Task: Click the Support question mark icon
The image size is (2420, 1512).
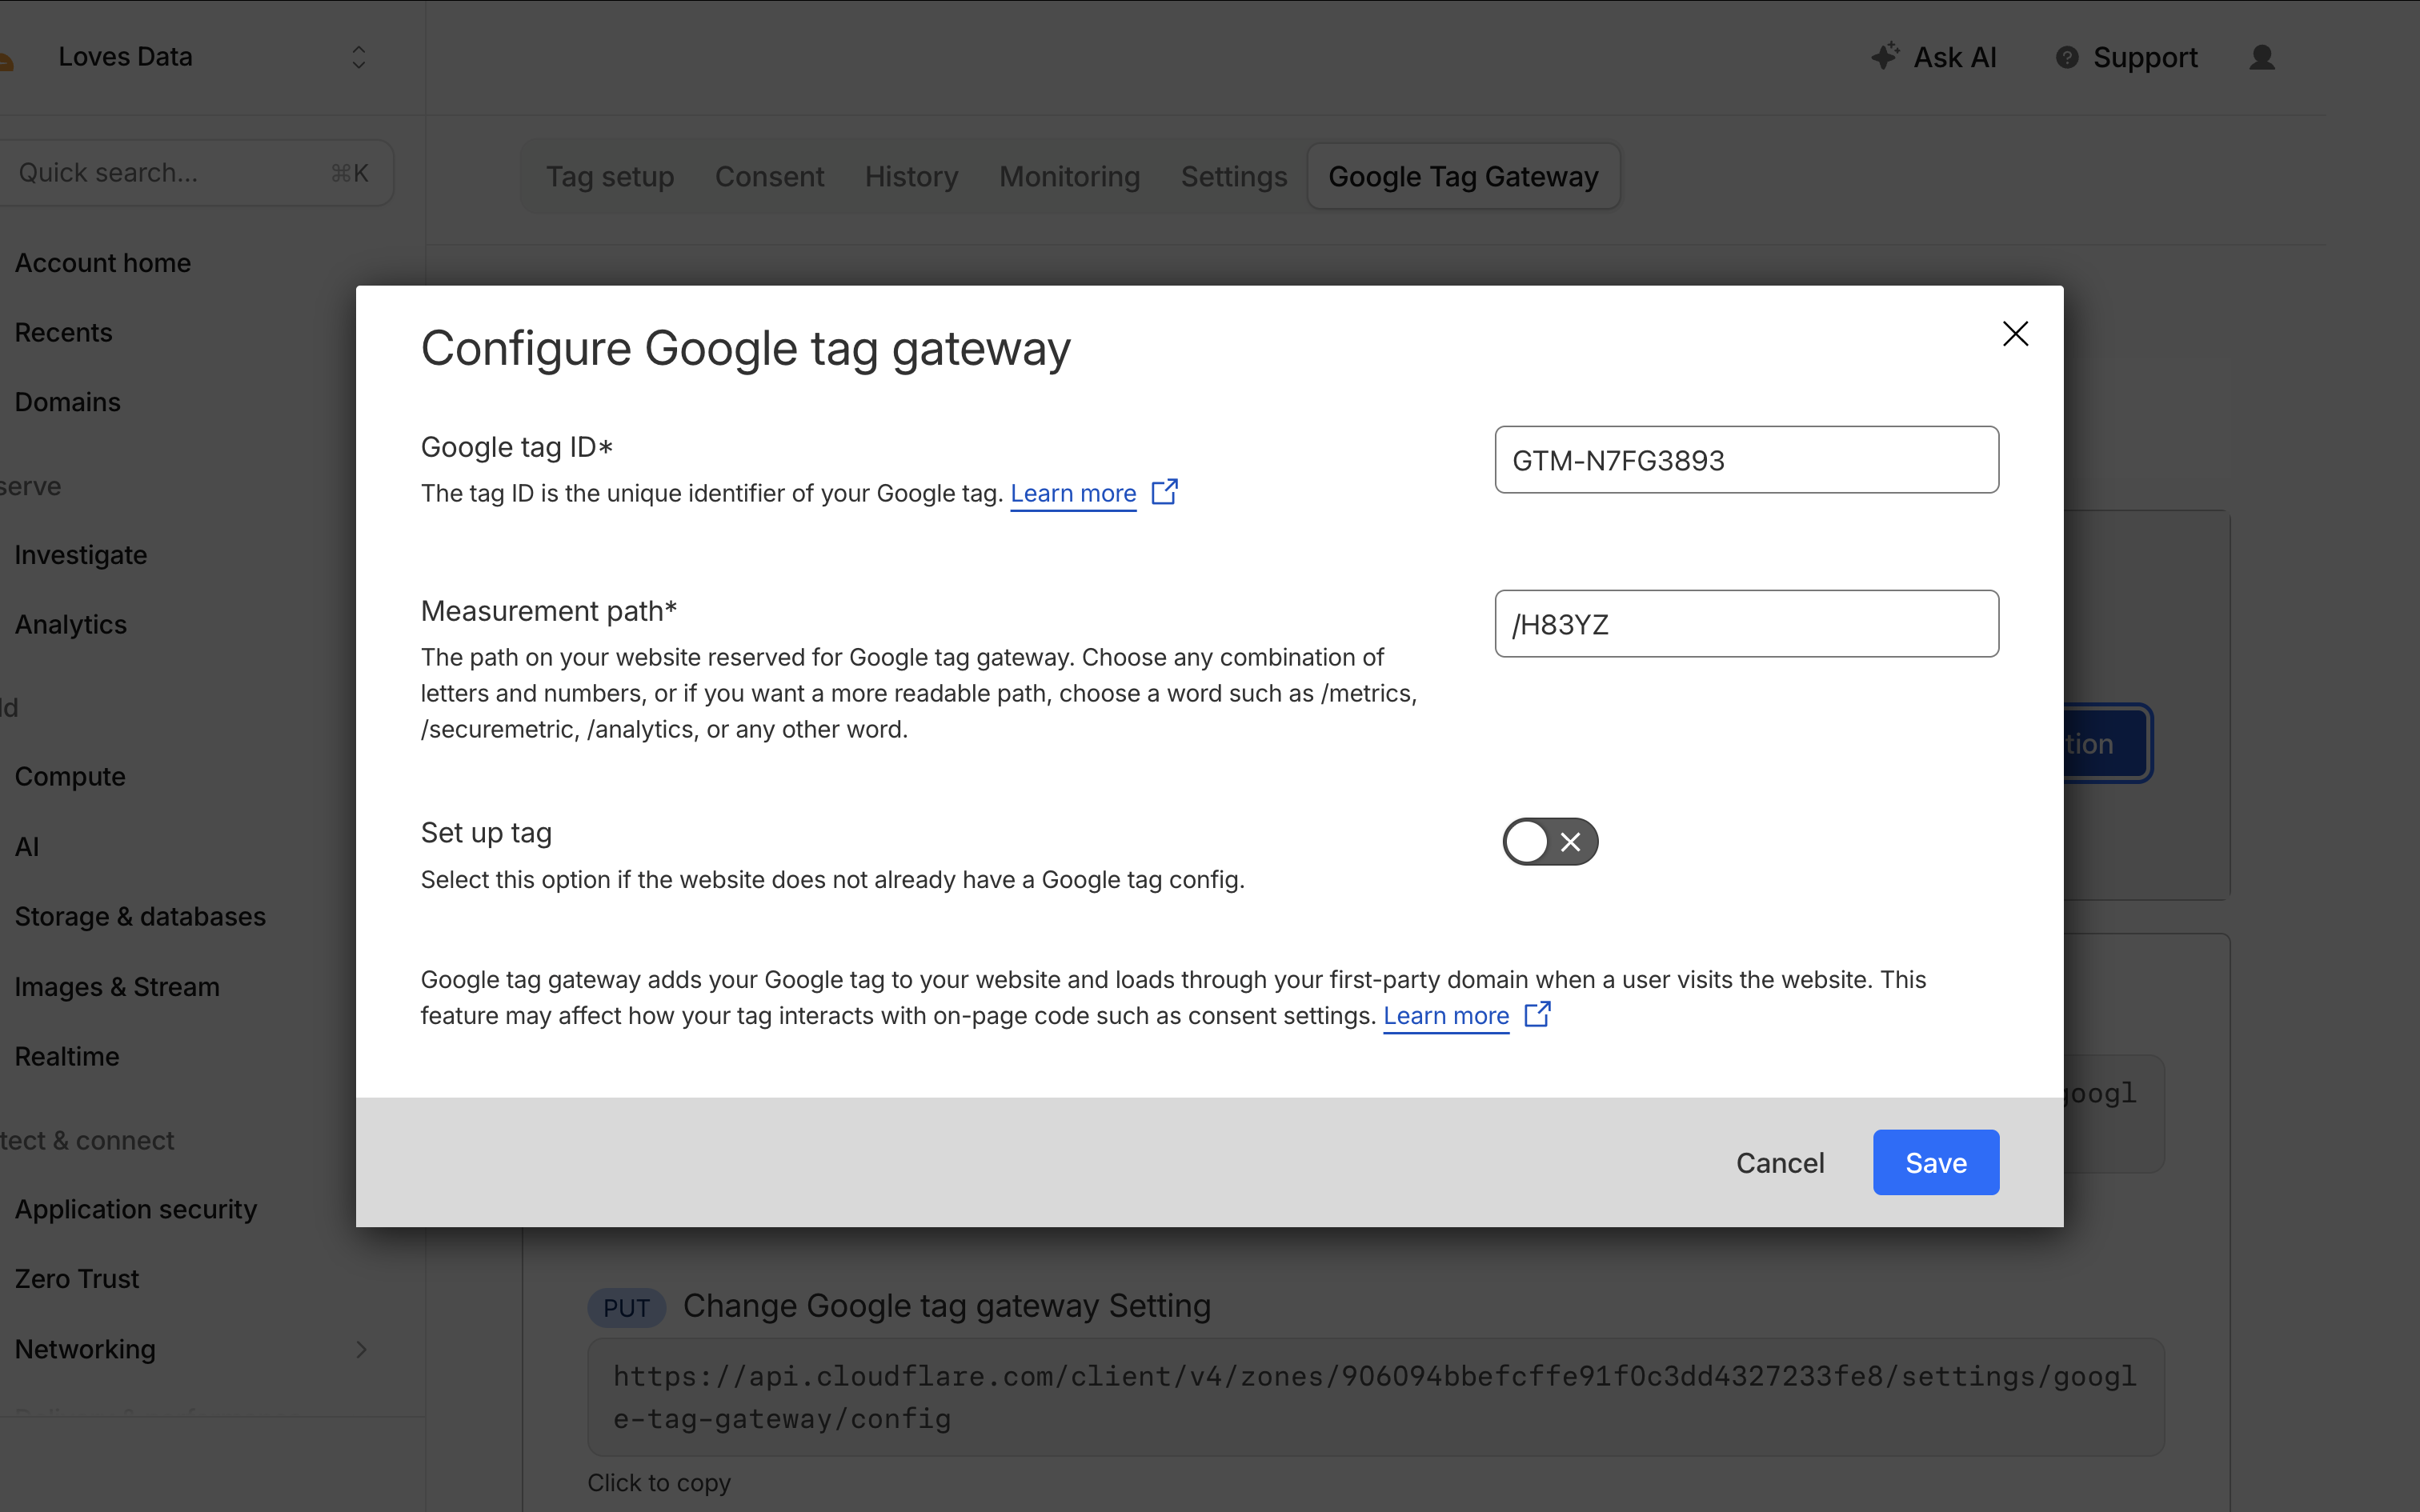Action: tap(2066, 57)
